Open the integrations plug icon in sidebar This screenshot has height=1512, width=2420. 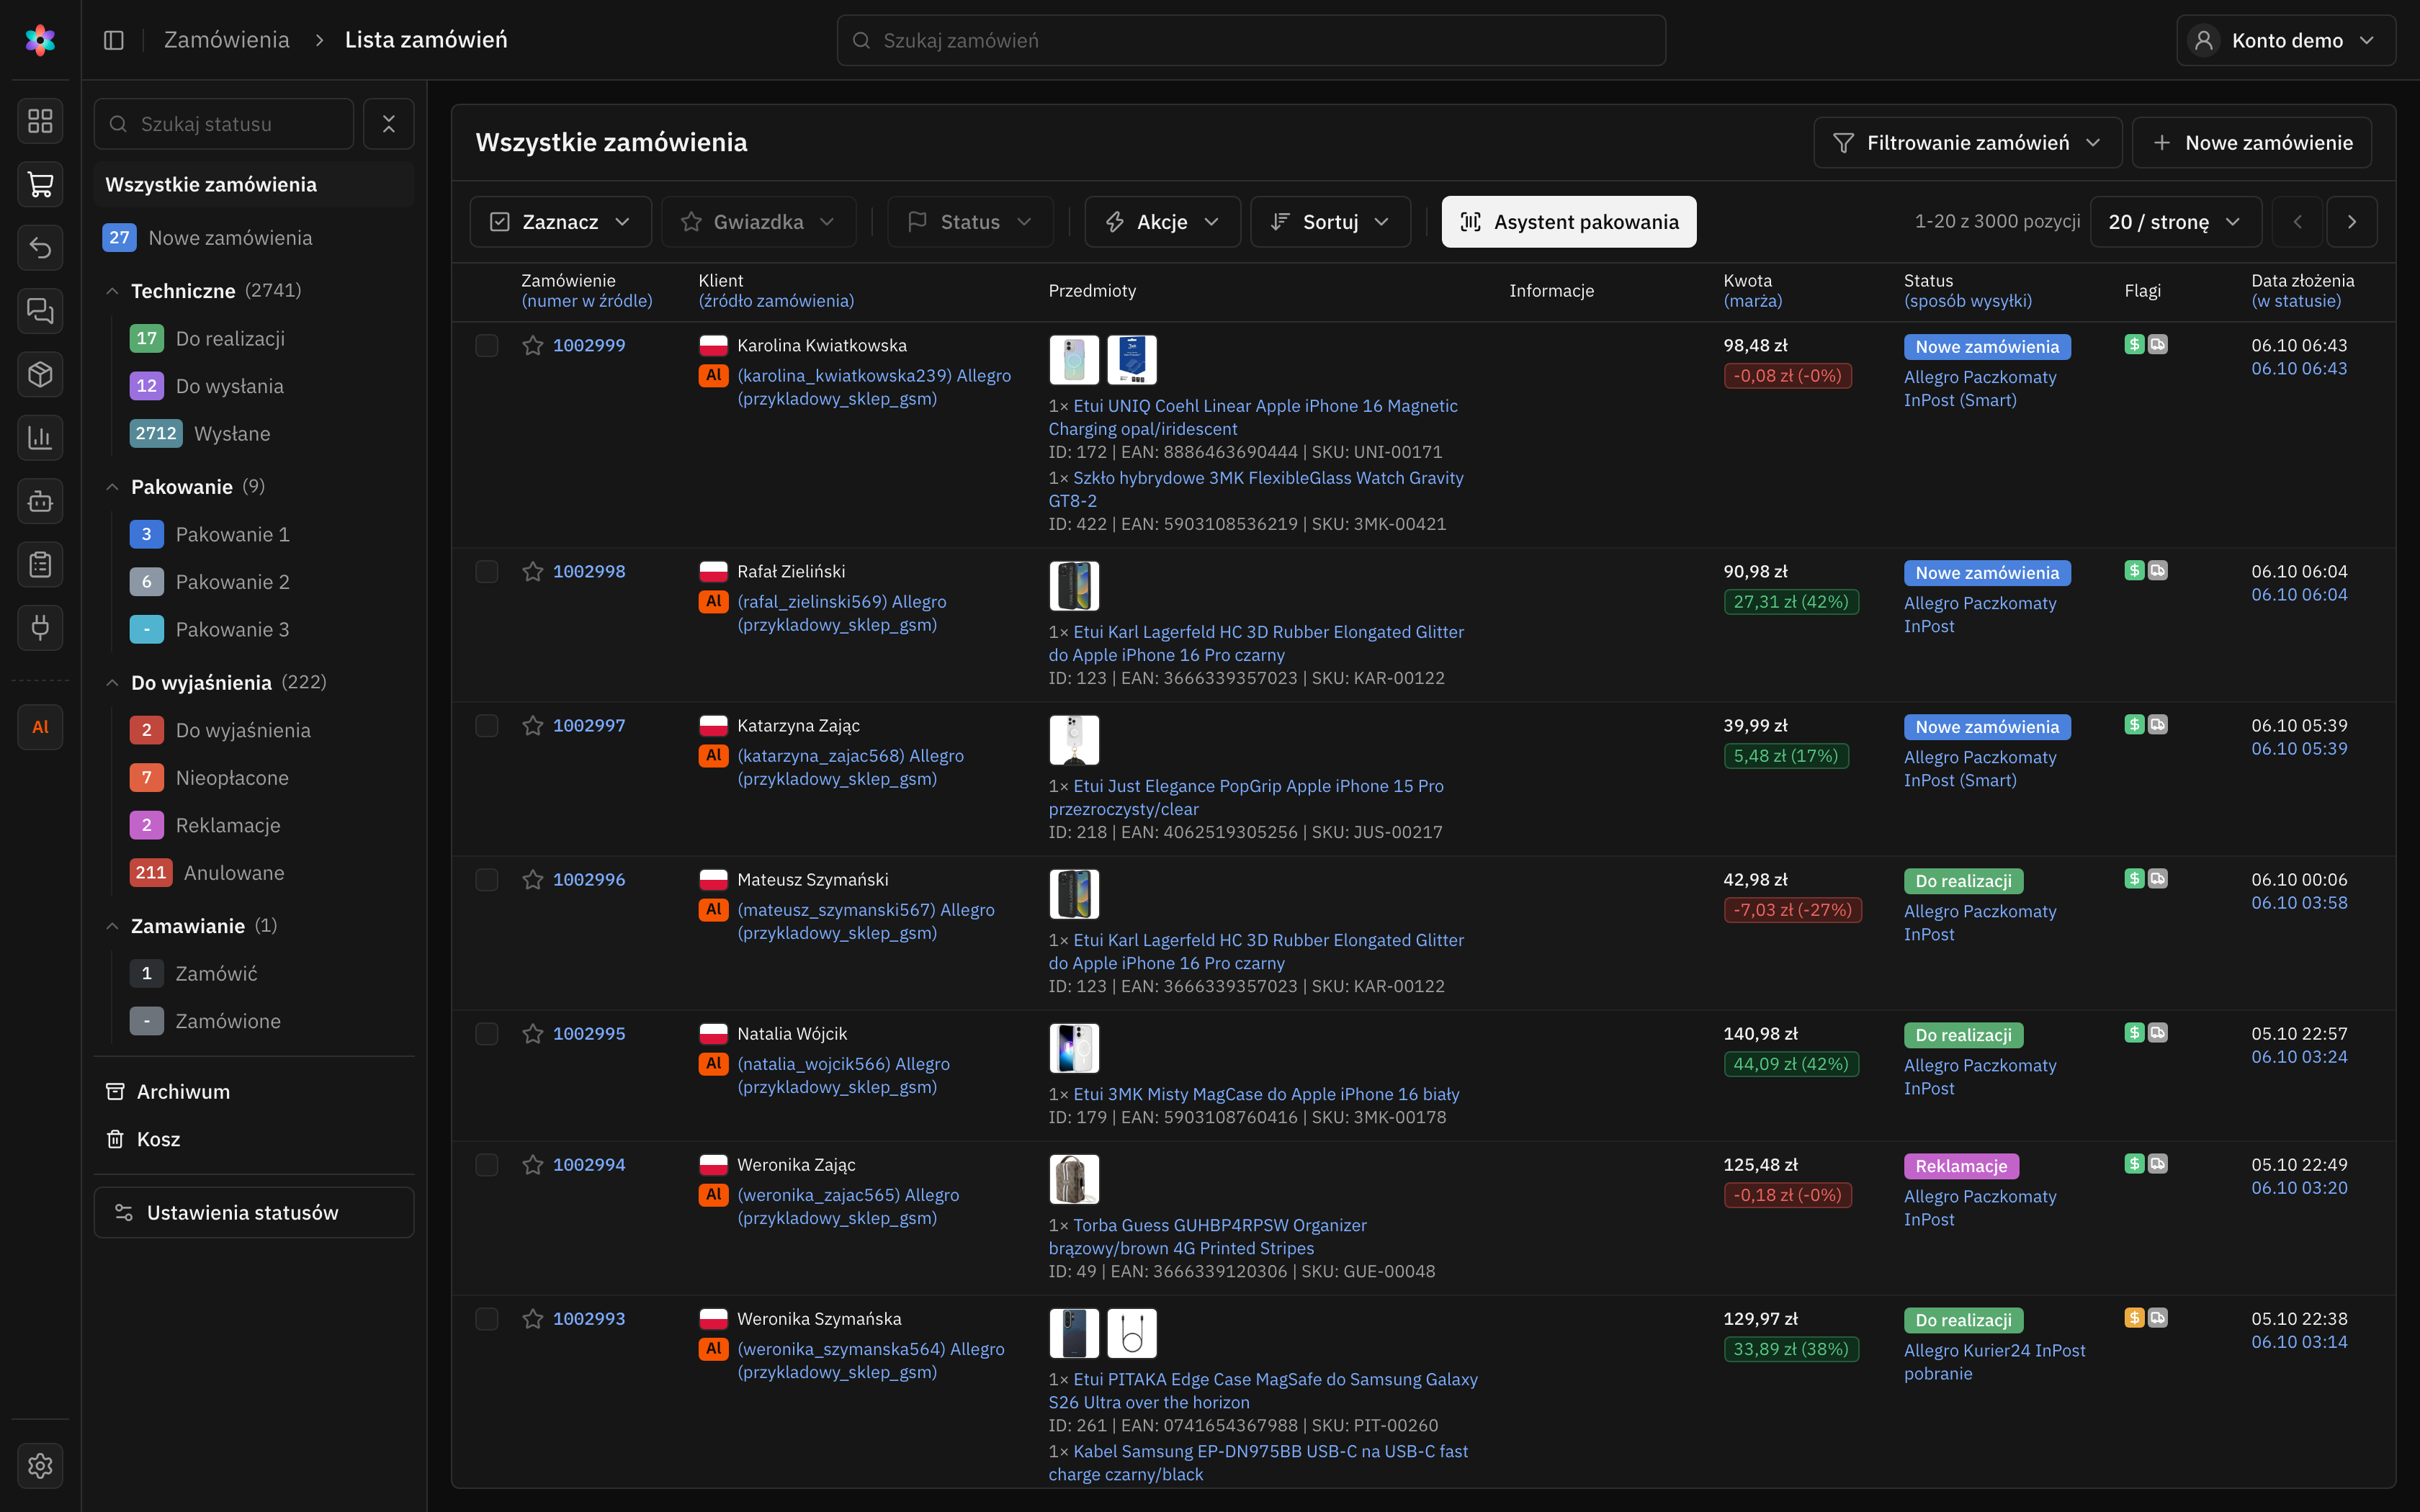point(40,627)
